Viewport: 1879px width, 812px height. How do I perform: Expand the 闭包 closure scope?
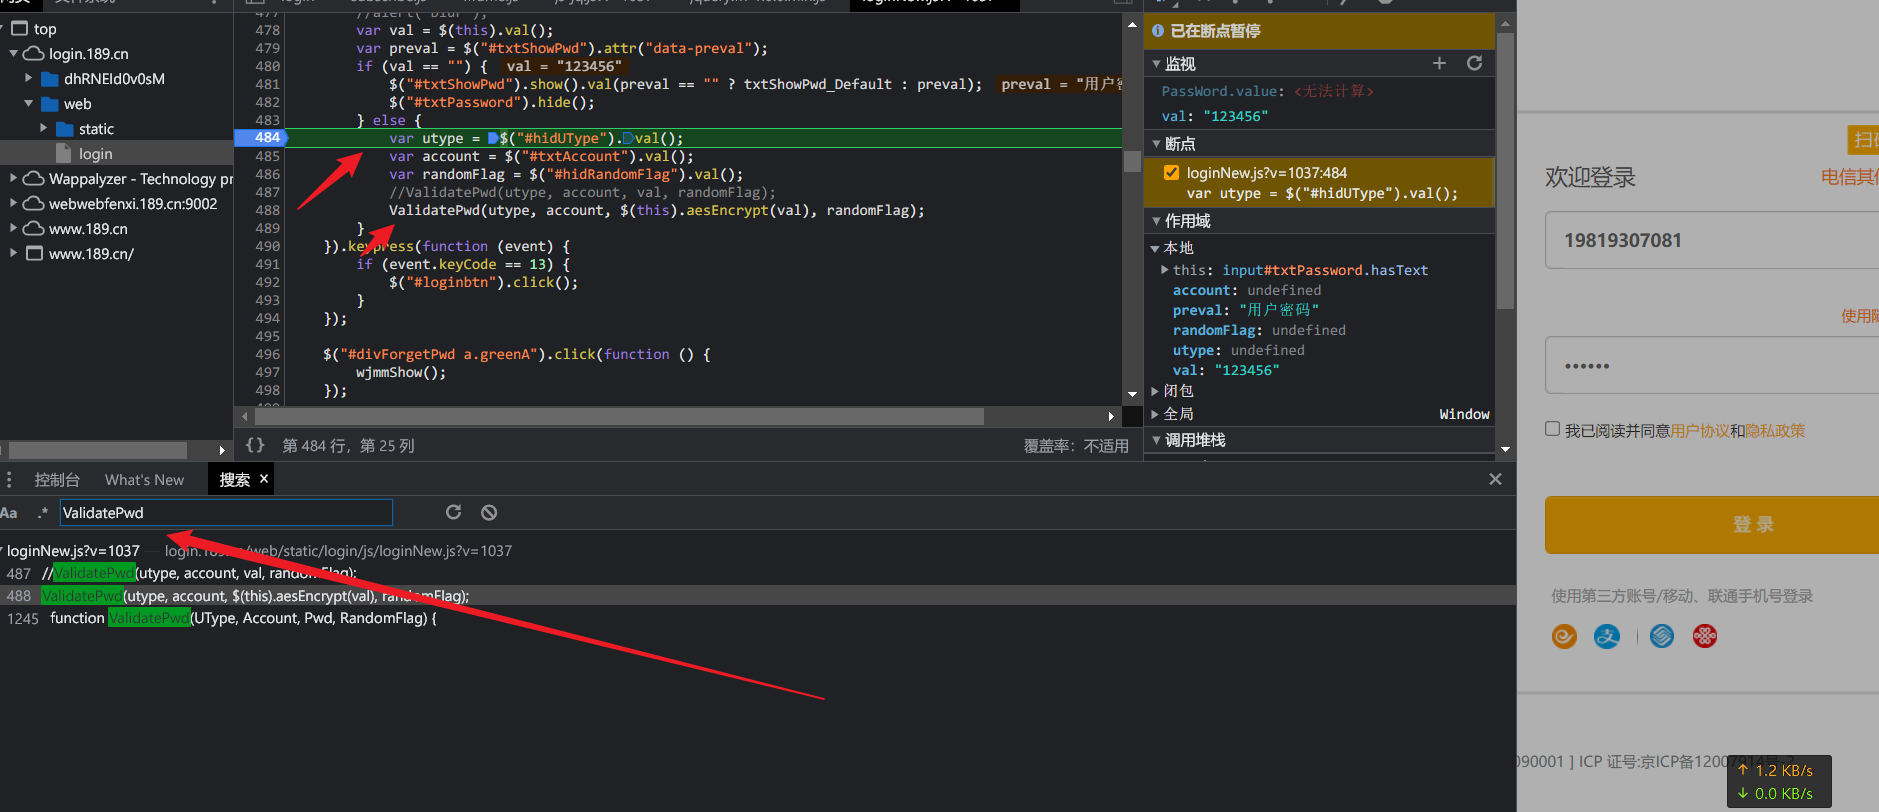[1155, 391]
